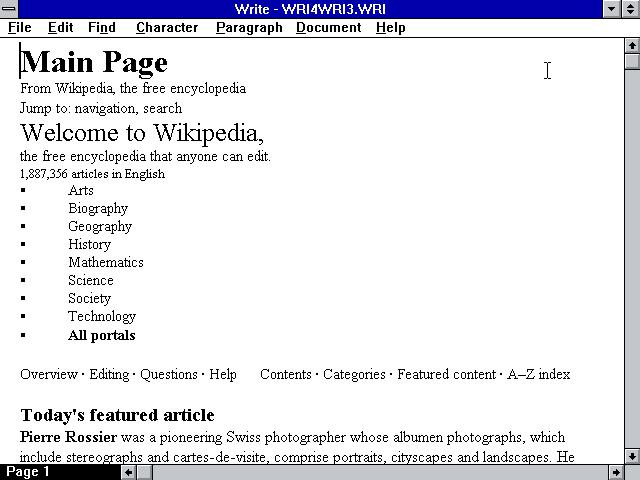Viewport: 640px width, 480px height.
Task: Click the maximize/restore button of Write
Action: (631, 9)
